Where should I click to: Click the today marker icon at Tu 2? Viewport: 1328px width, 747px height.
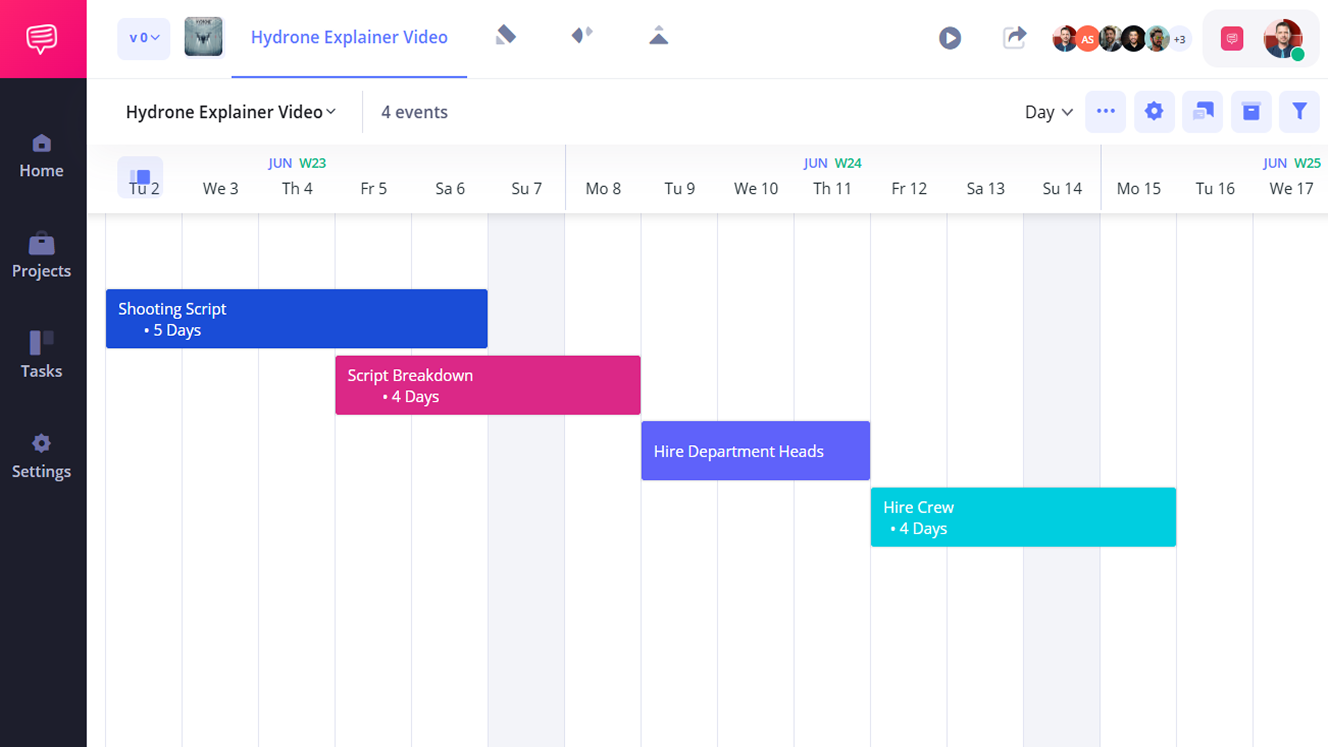pyautogui.click(x=140, y=177)
